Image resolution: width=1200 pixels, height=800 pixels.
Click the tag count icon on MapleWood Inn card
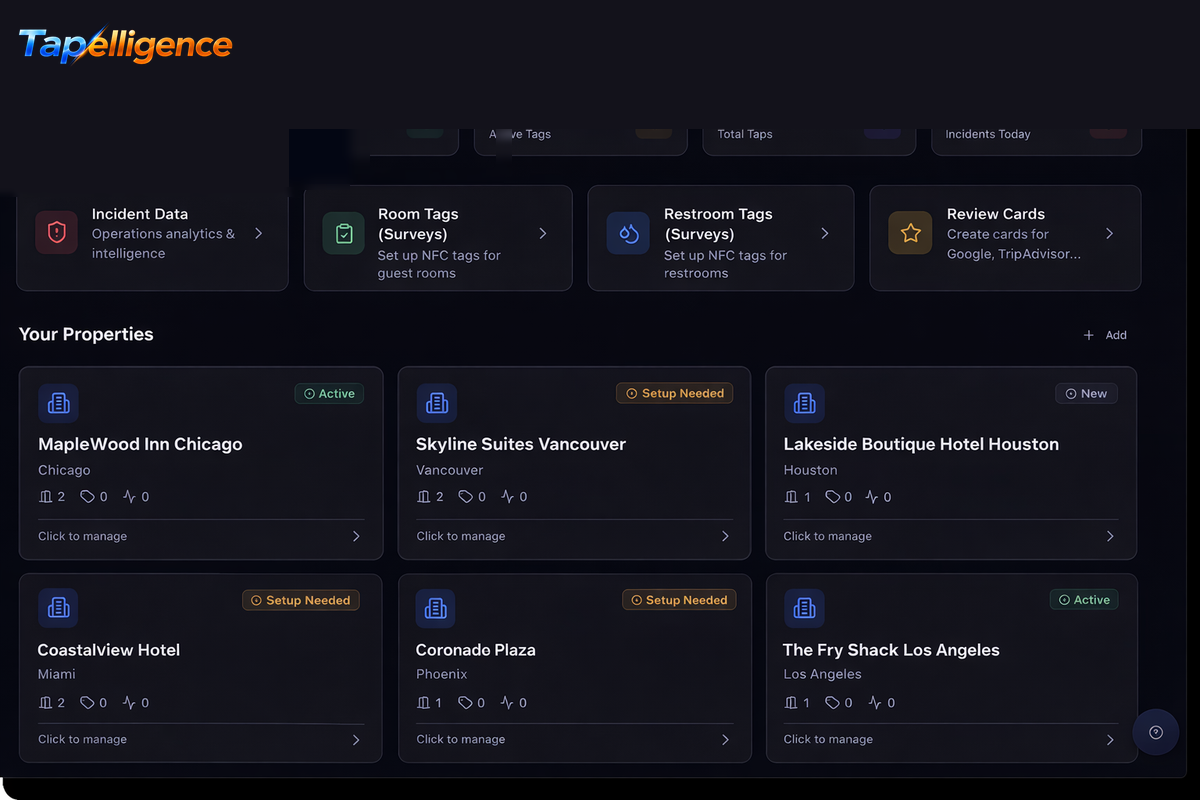click(87, 497)
